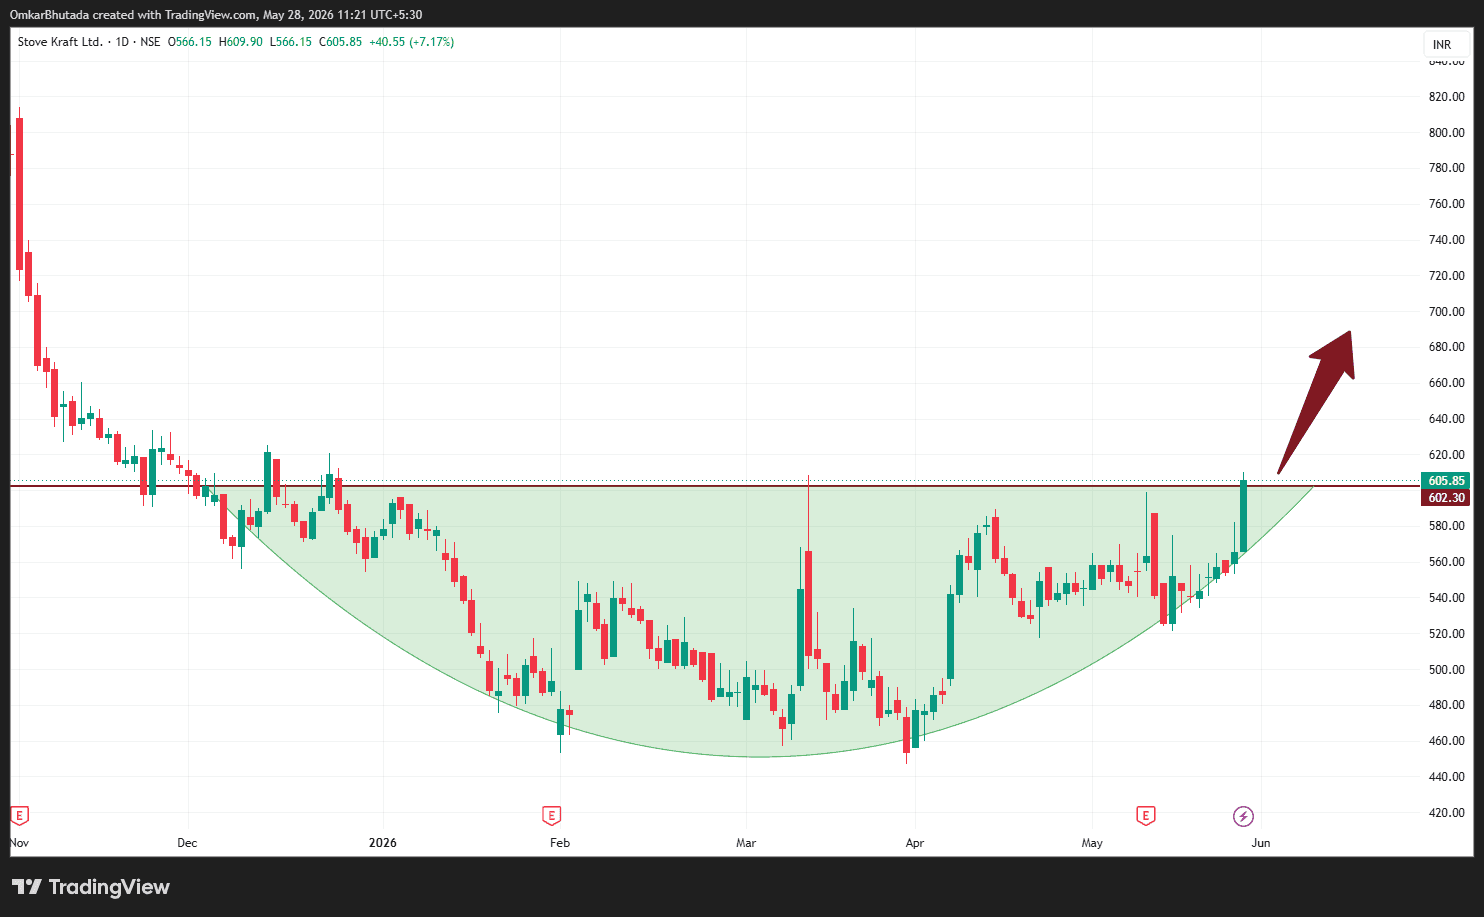Click the November earnings E marker
1484x917 pixels.
[x=19, y=816]
